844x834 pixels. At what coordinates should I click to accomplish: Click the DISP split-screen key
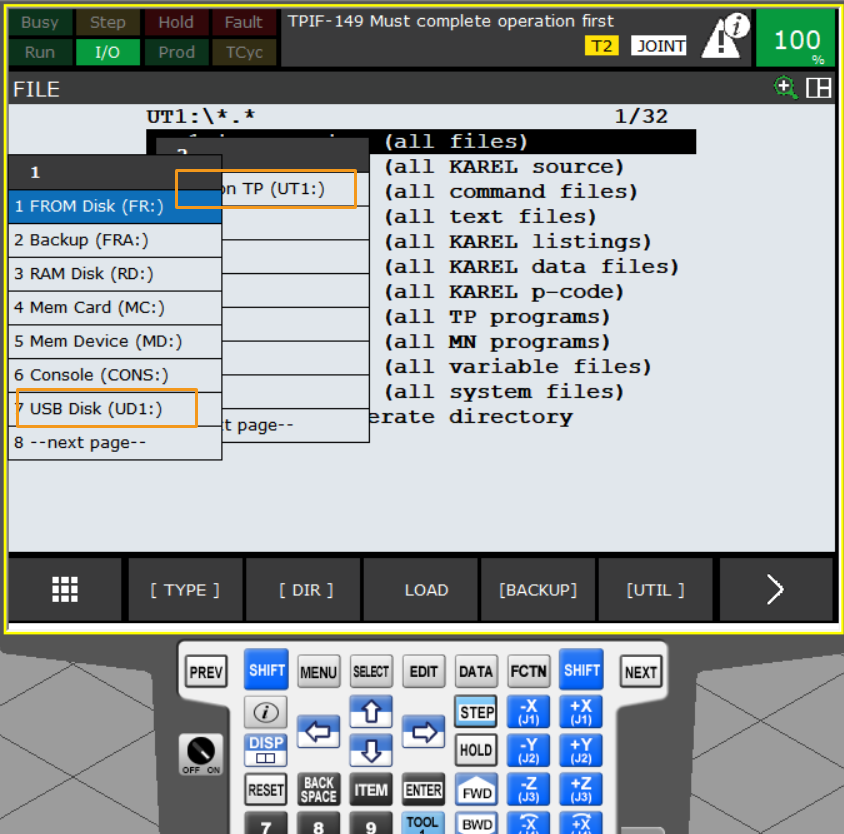(265, 750)
